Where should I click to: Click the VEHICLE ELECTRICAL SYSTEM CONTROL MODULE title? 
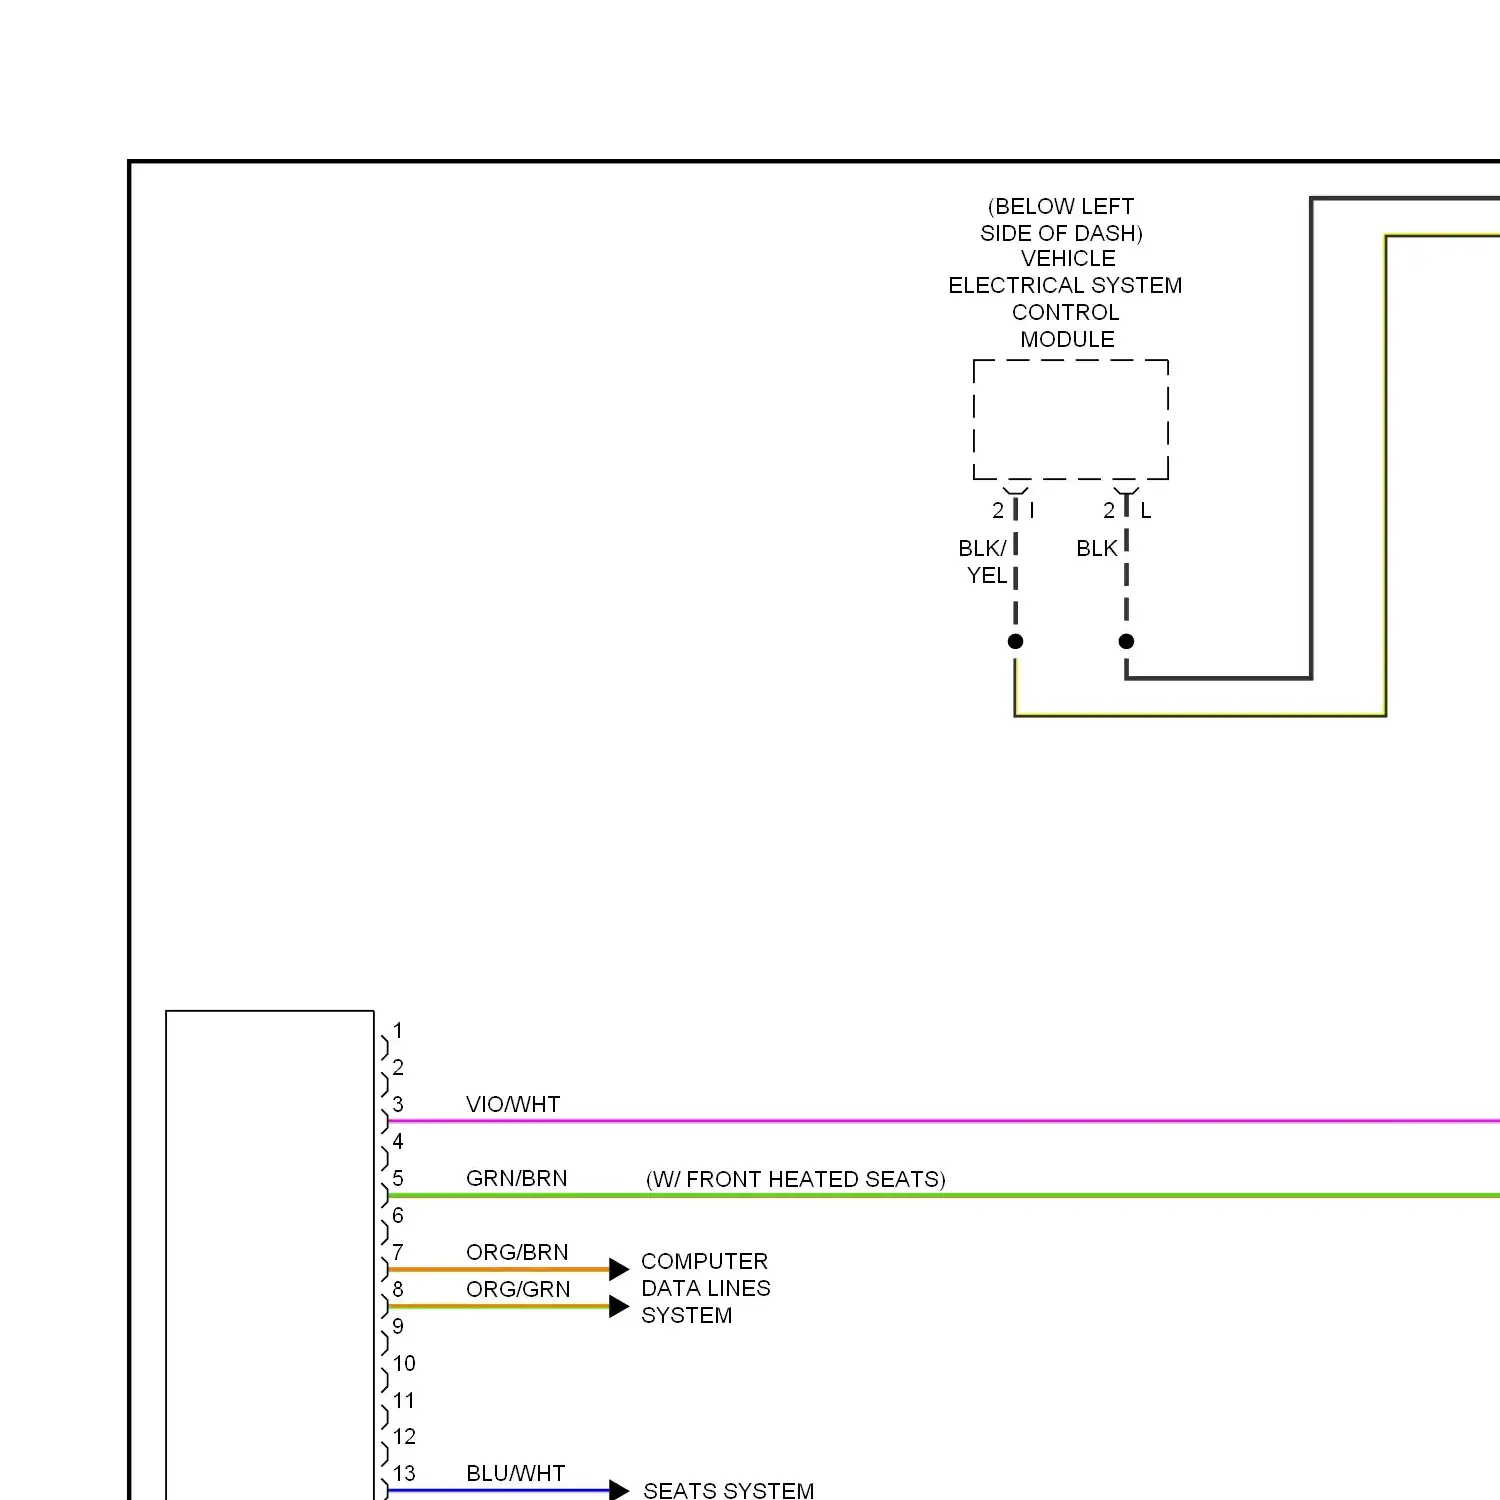coord(1066,299)
